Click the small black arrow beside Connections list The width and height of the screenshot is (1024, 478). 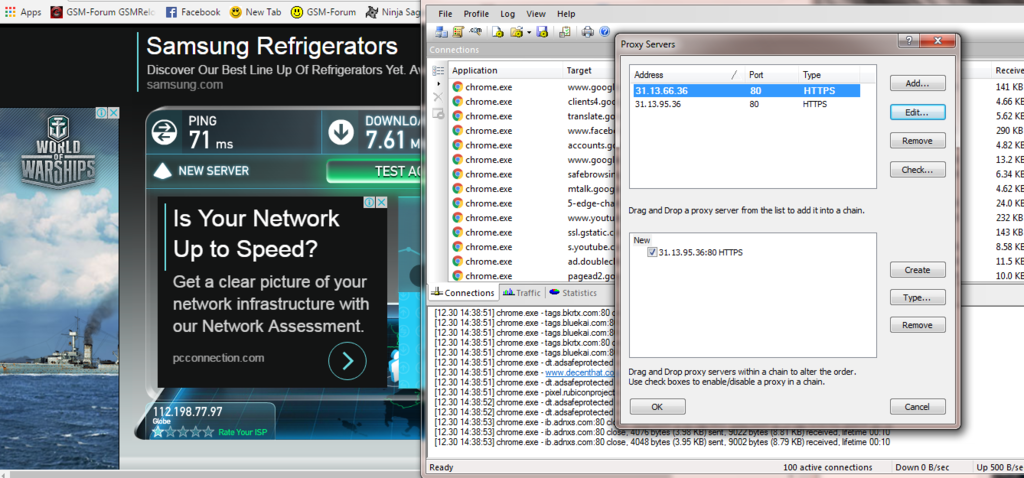(x=438, y=84)
